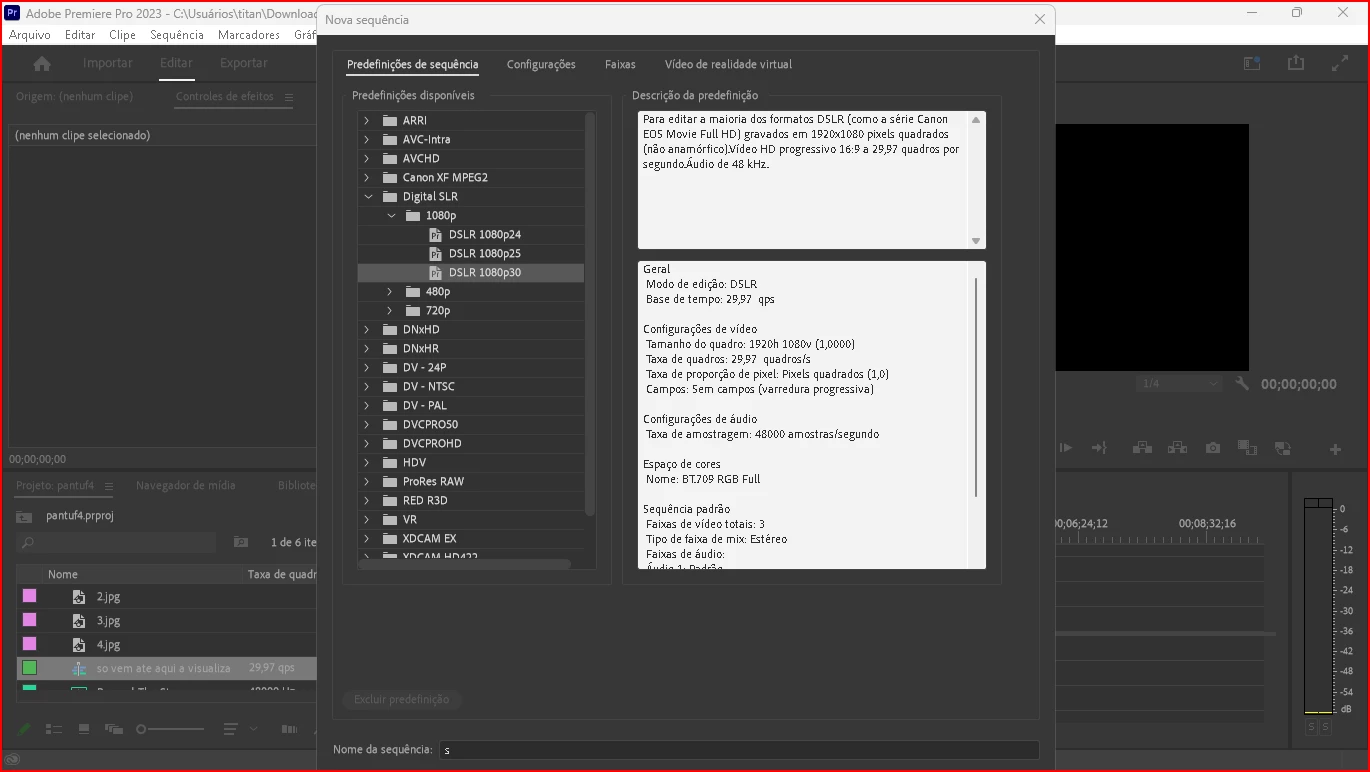The width and height of the screenshot is (1370, 772).
Task: Toggle the left Solo S button on audio meter
Action: tap(1311, 727)
